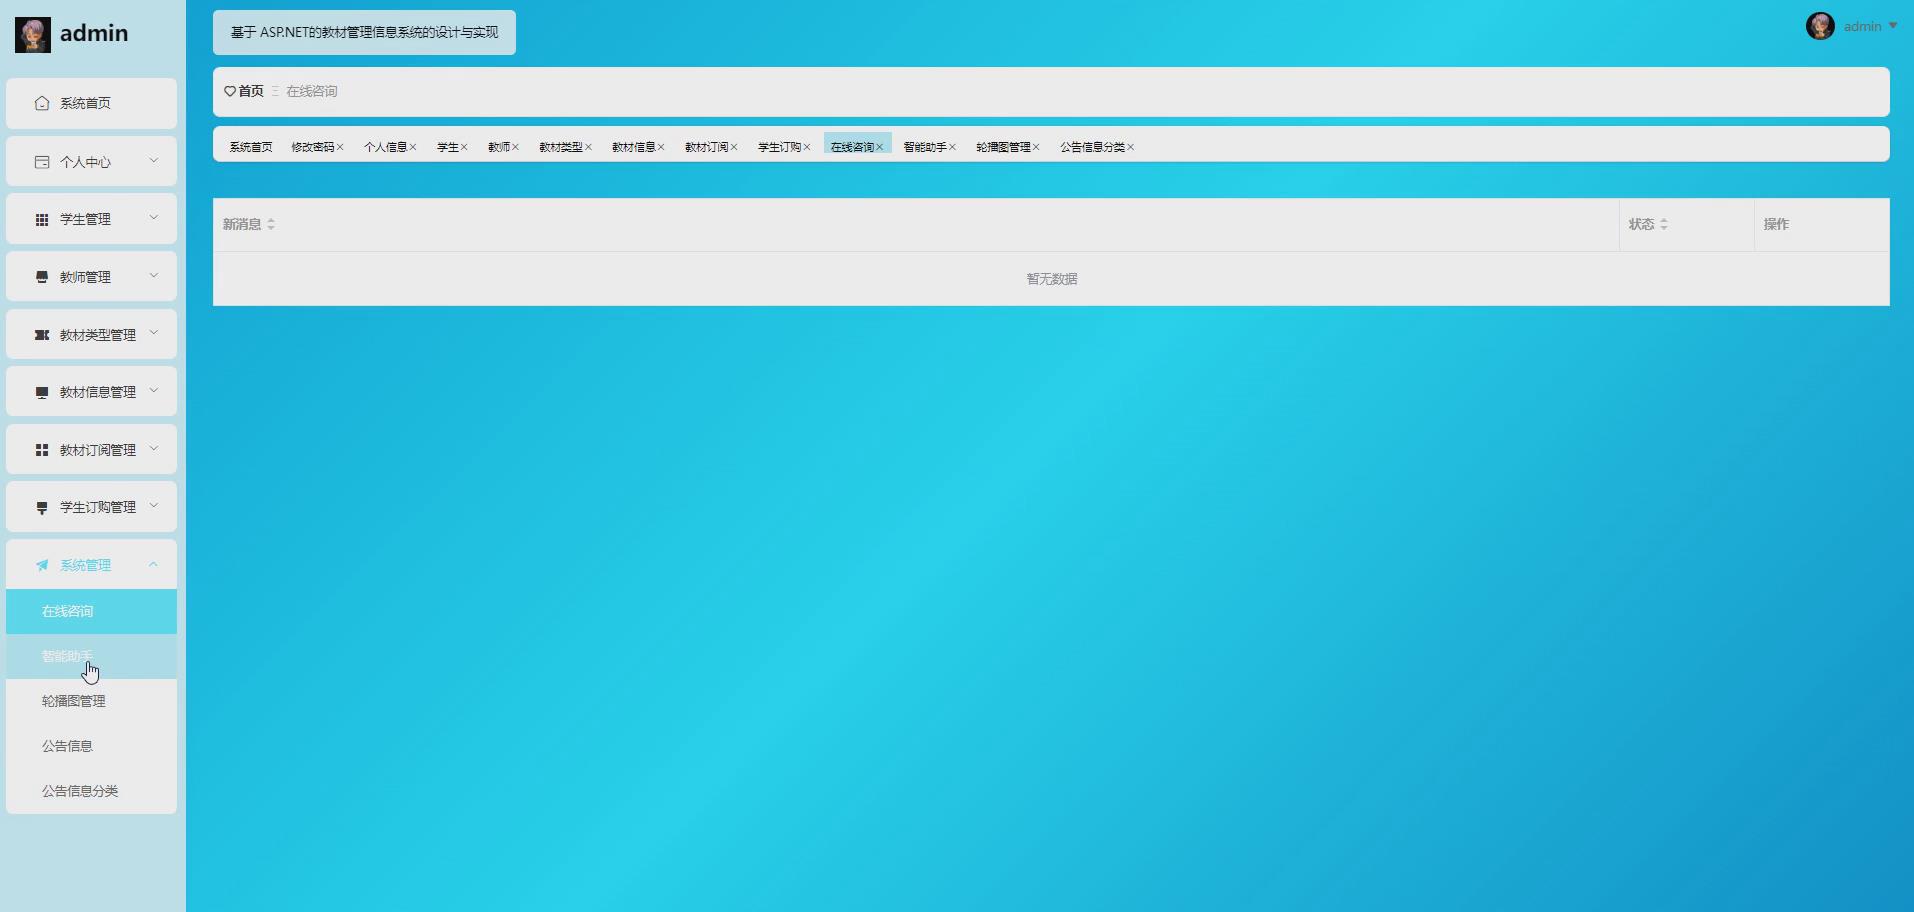The height and width of the screenshot is (912, 1914).
Task: Click the 教材类型管理 ticket icon
Action: coord(42,335)
